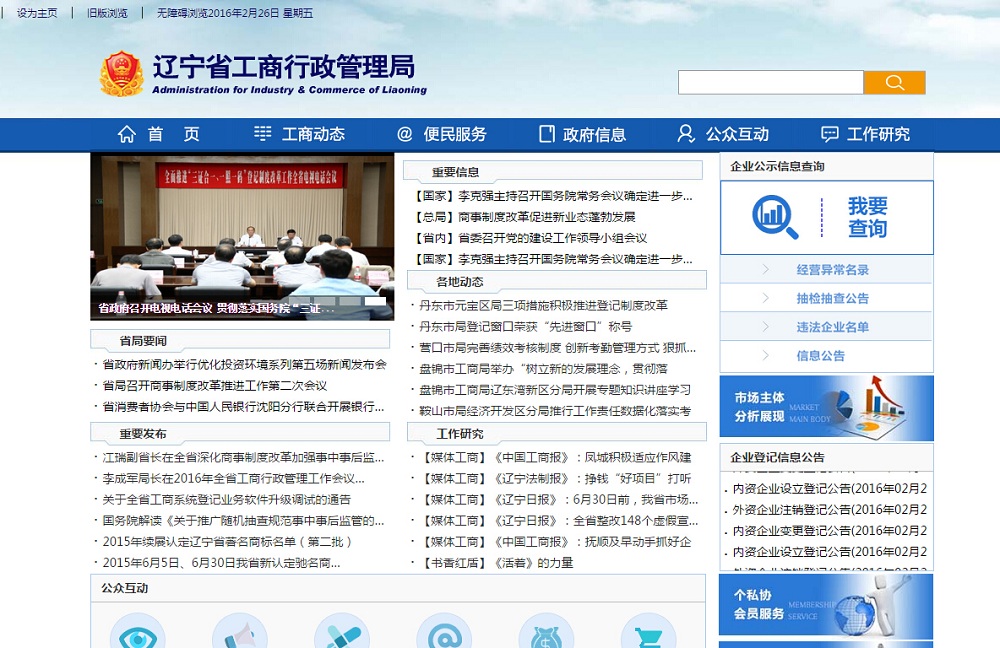The image size is (1000, 648).
Task: Click the shopping cart icon under 公众互动
Action: pyautogui.click(x=649, y=633)
